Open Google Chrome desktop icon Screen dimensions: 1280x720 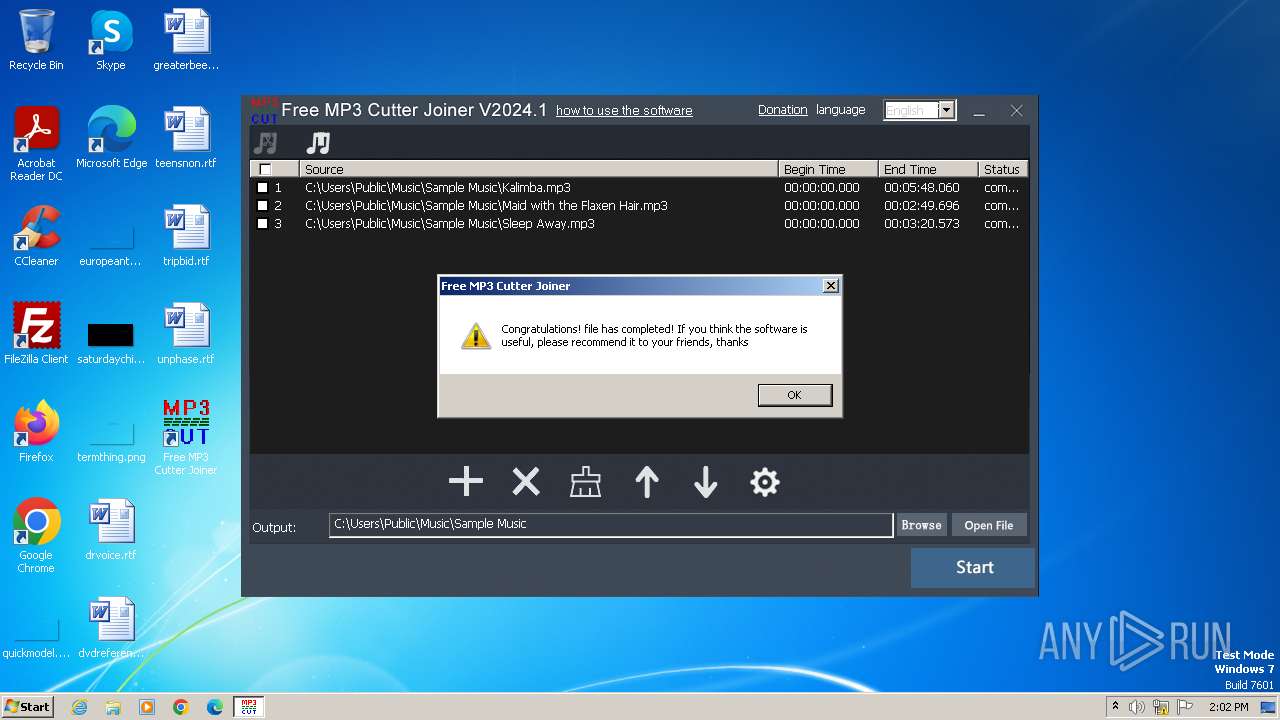point(36,537)
